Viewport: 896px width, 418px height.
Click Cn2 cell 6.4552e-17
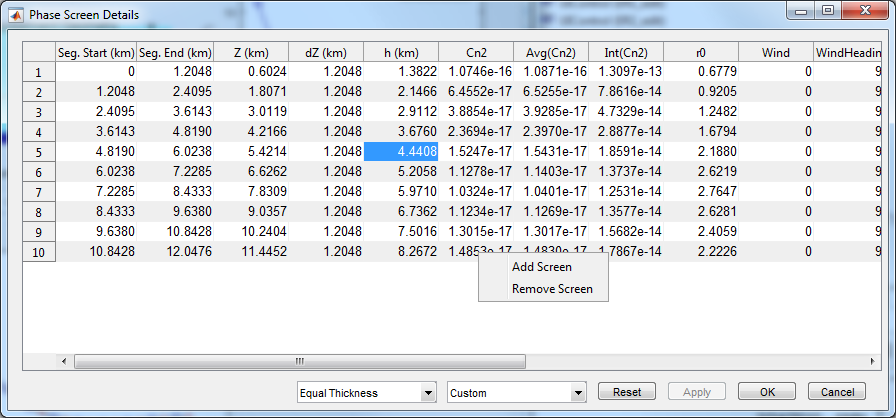[x=476, y=91]
